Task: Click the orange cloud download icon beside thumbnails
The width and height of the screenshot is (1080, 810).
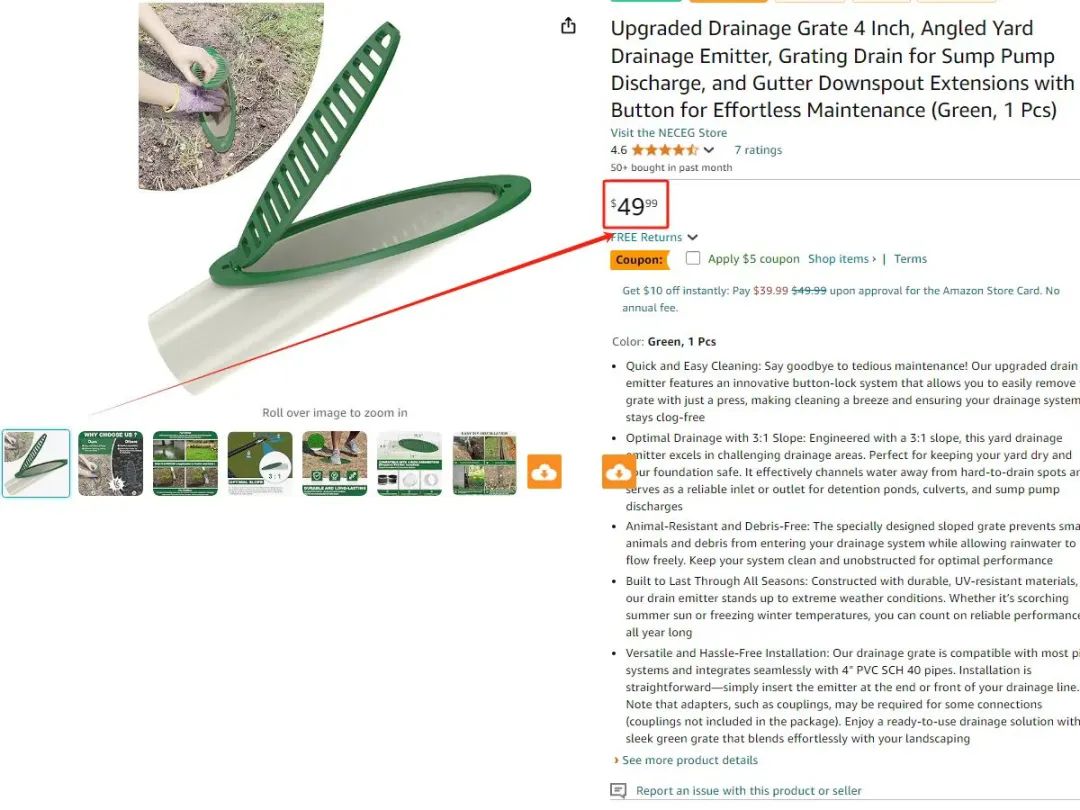Action: (544, 472)
